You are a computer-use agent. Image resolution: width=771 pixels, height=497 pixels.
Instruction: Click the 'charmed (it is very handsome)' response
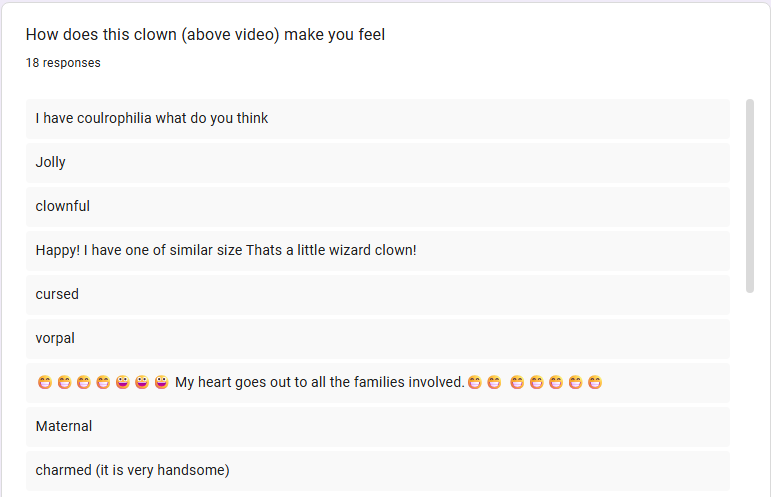(x=132, y=470)
